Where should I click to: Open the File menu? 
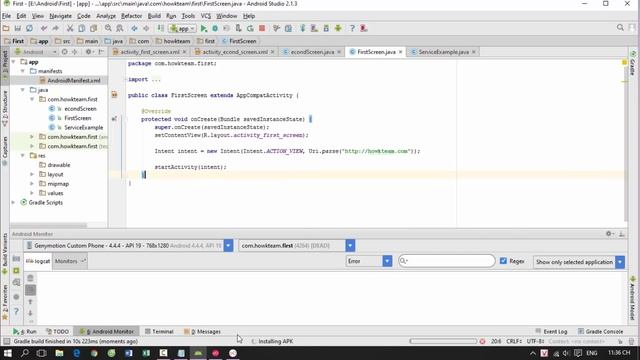point(6,16)
